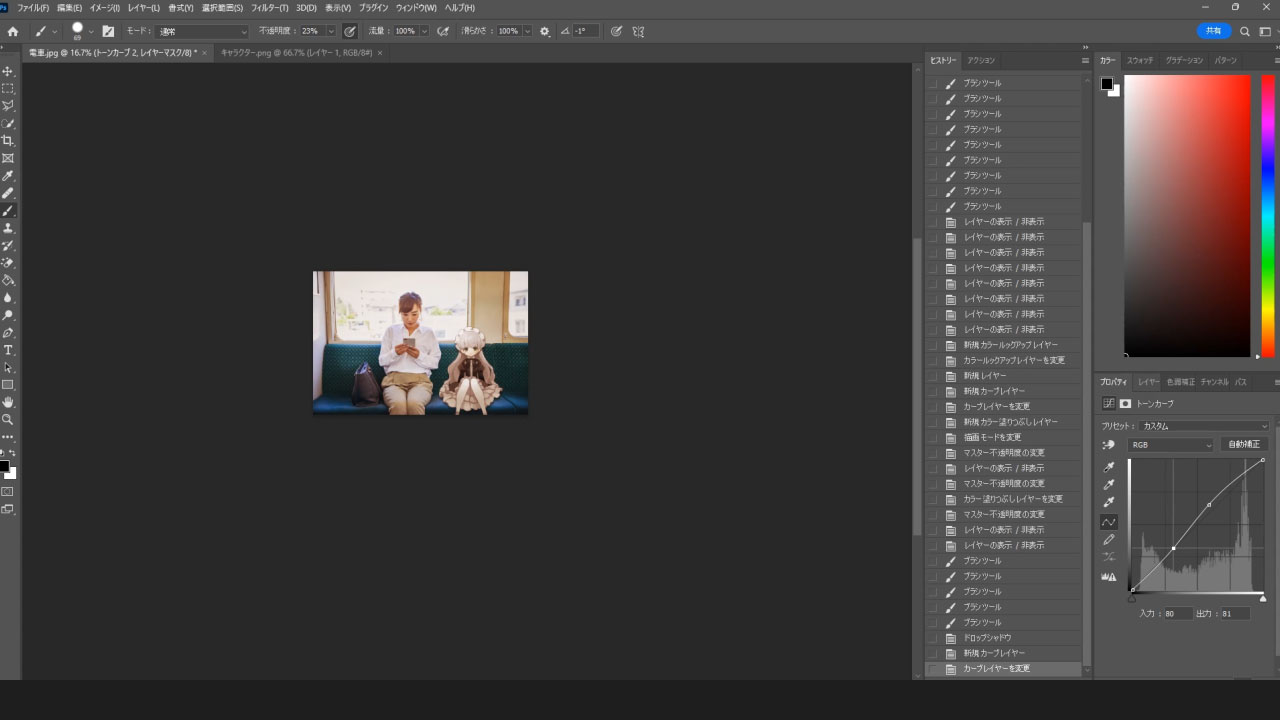
Task: Select the Eraser tool
Action: 8,263
